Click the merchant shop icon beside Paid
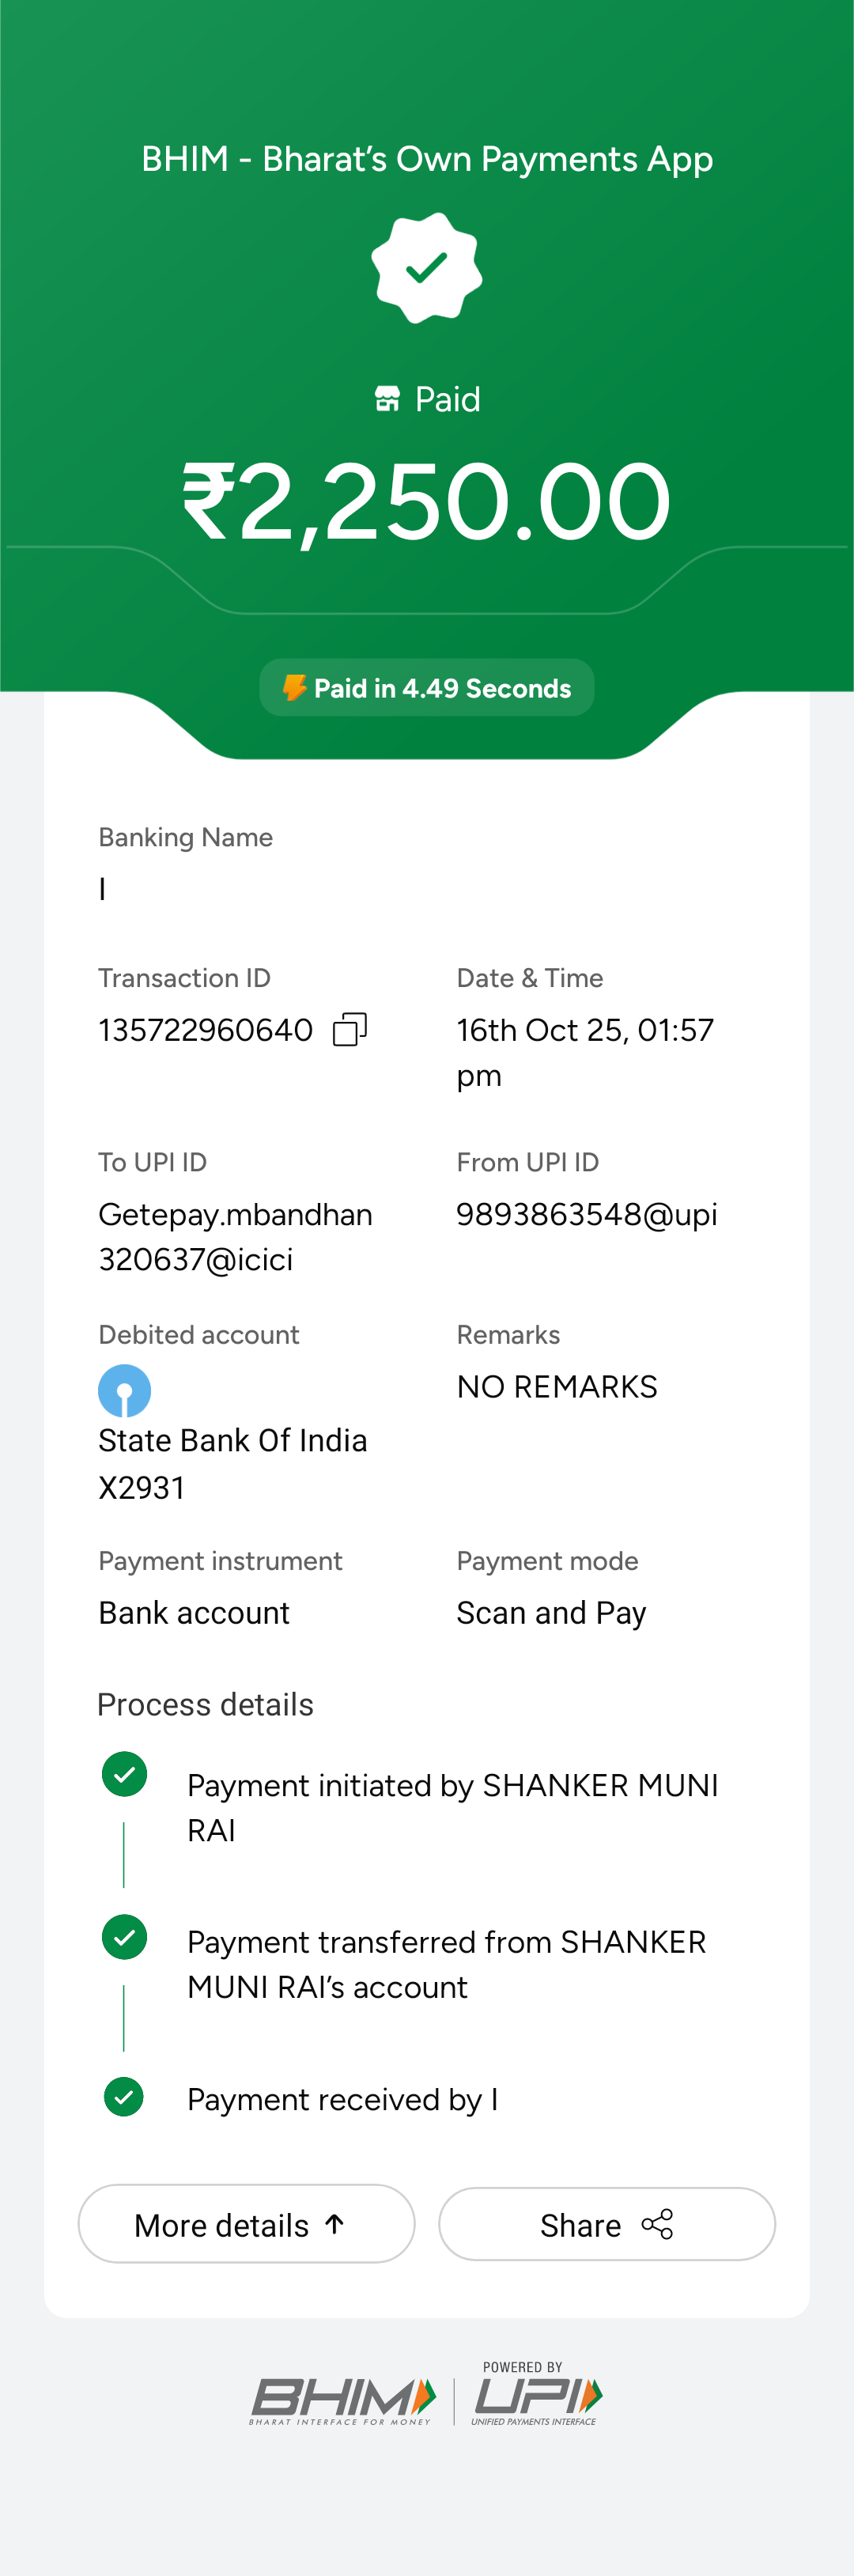This screenshot has height=2576, width=854. (x=387, y=399)
